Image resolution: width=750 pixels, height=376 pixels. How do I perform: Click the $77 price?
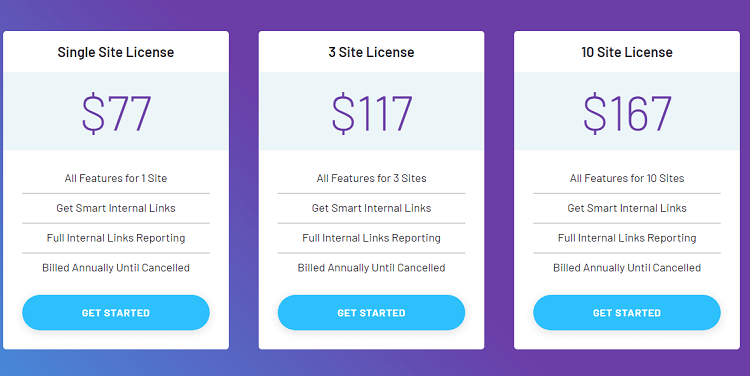point(116,113)
